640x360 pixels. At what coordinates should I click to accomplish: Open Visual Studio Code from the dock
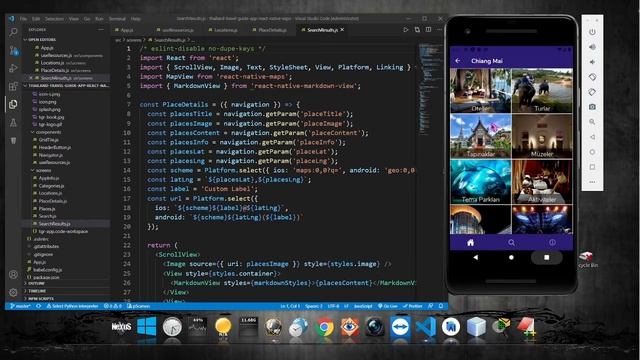coord(425,327)
